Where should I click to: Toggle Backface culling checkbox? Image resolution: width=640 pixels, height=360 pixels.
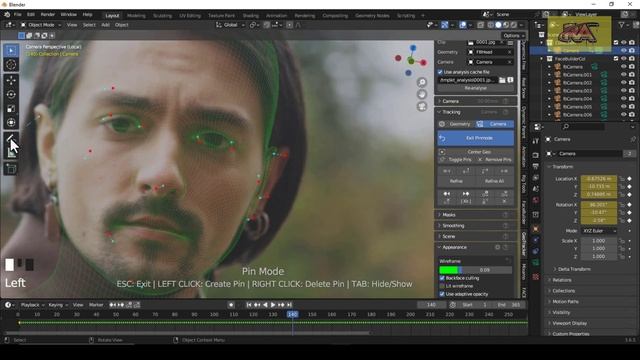click(x=442, y=278)
